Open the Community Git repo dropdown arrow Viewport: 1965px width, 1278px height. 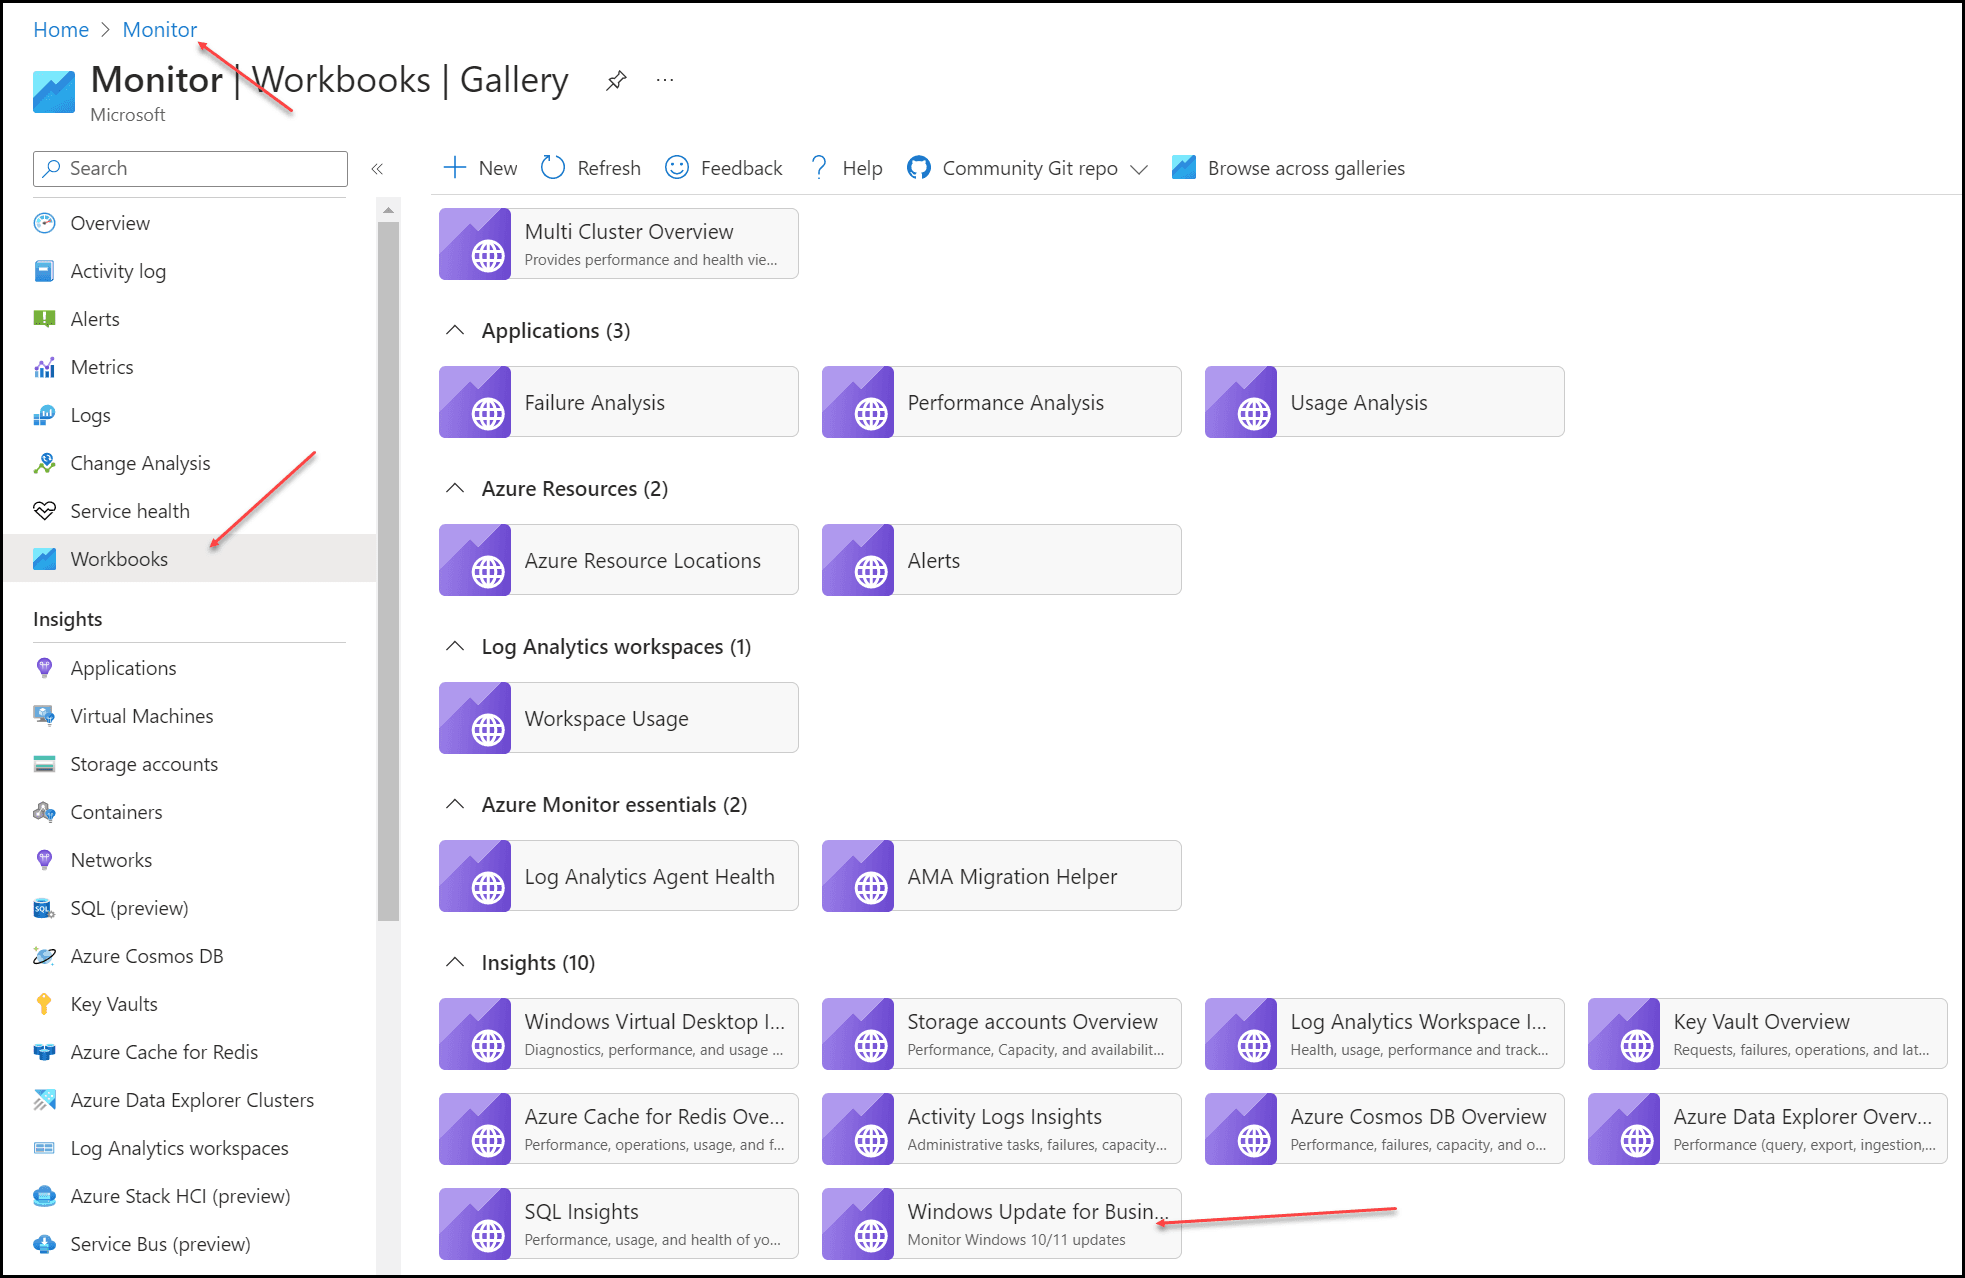1139,168
